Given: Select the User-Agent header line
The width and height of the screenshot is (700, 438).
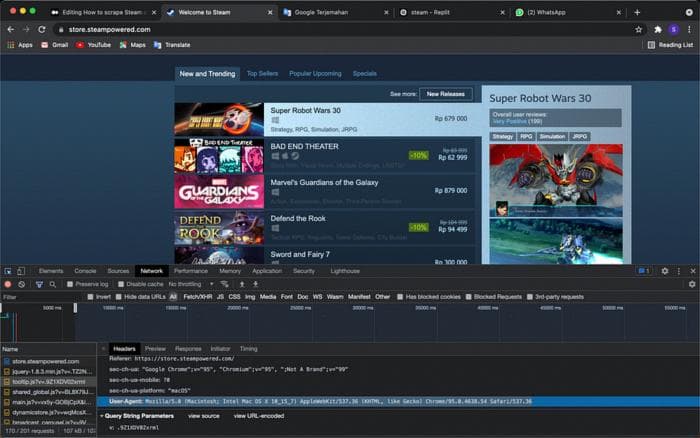Looking at the screenshot, I should [x=398, y=402].
